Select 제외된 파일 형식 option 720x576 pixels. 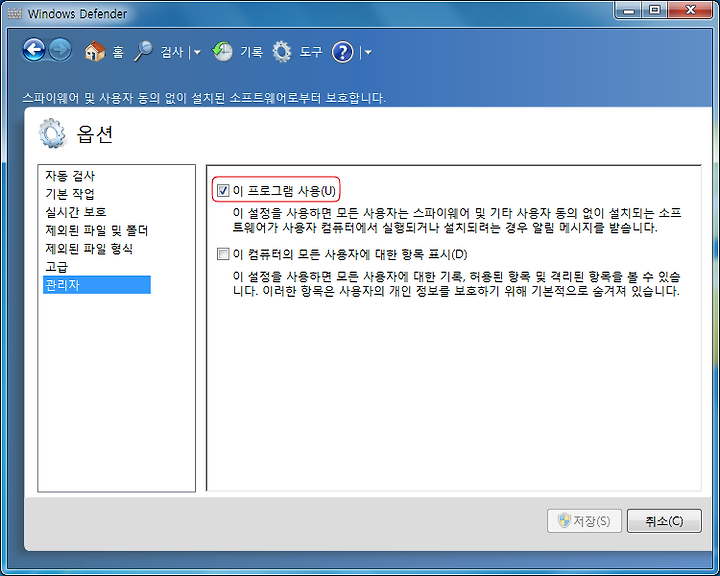pos(89,248)
